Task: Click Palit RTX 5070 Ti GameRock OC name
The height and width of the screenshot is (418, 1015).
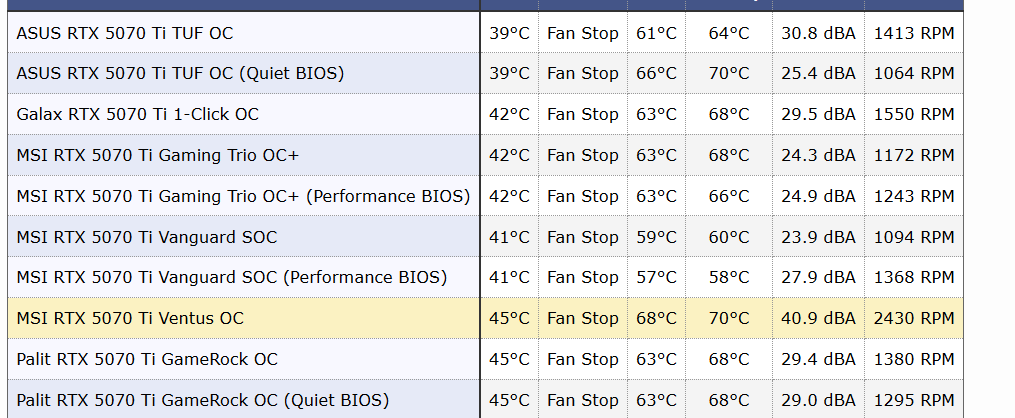Action: (x=147, y=359)
